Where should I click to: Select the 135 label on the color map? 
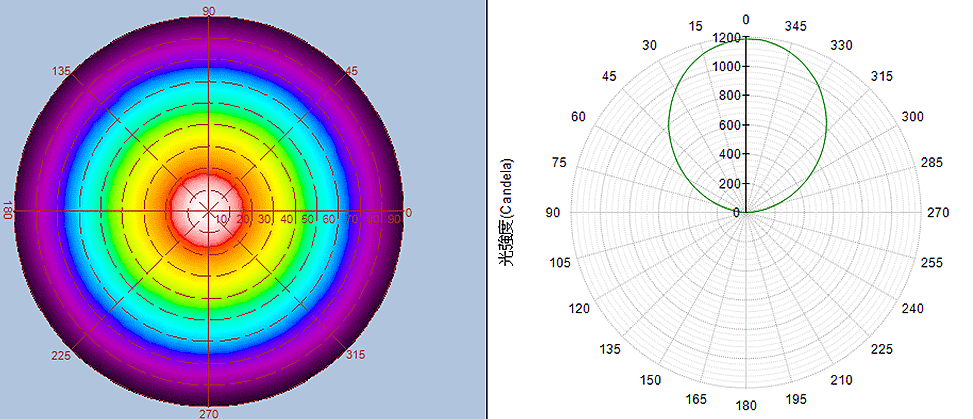(62, 71)
